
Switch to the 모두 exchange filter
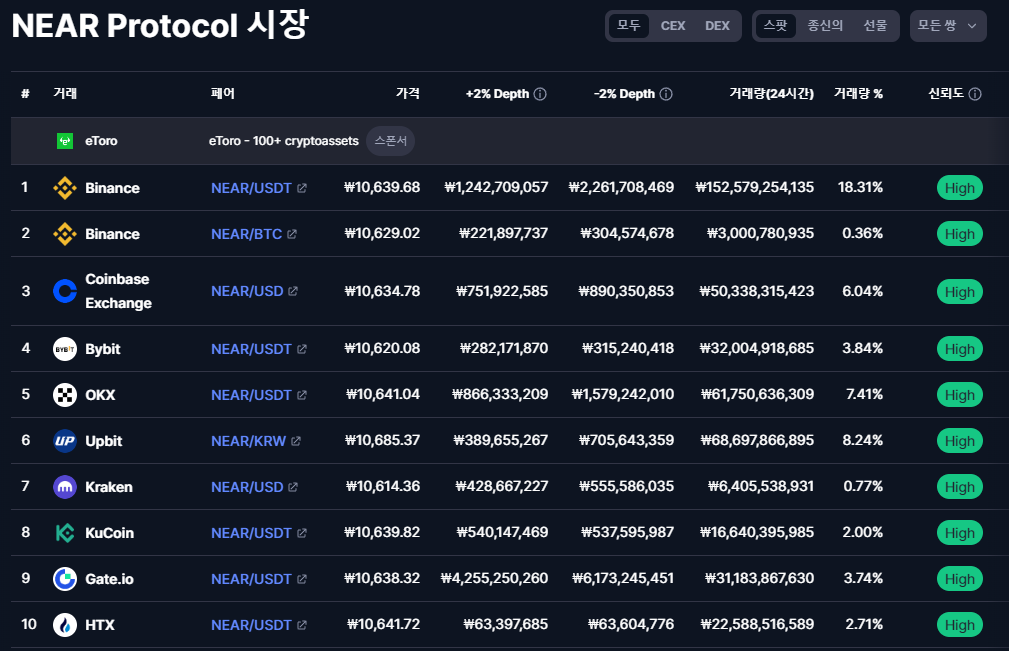point(629,26)
